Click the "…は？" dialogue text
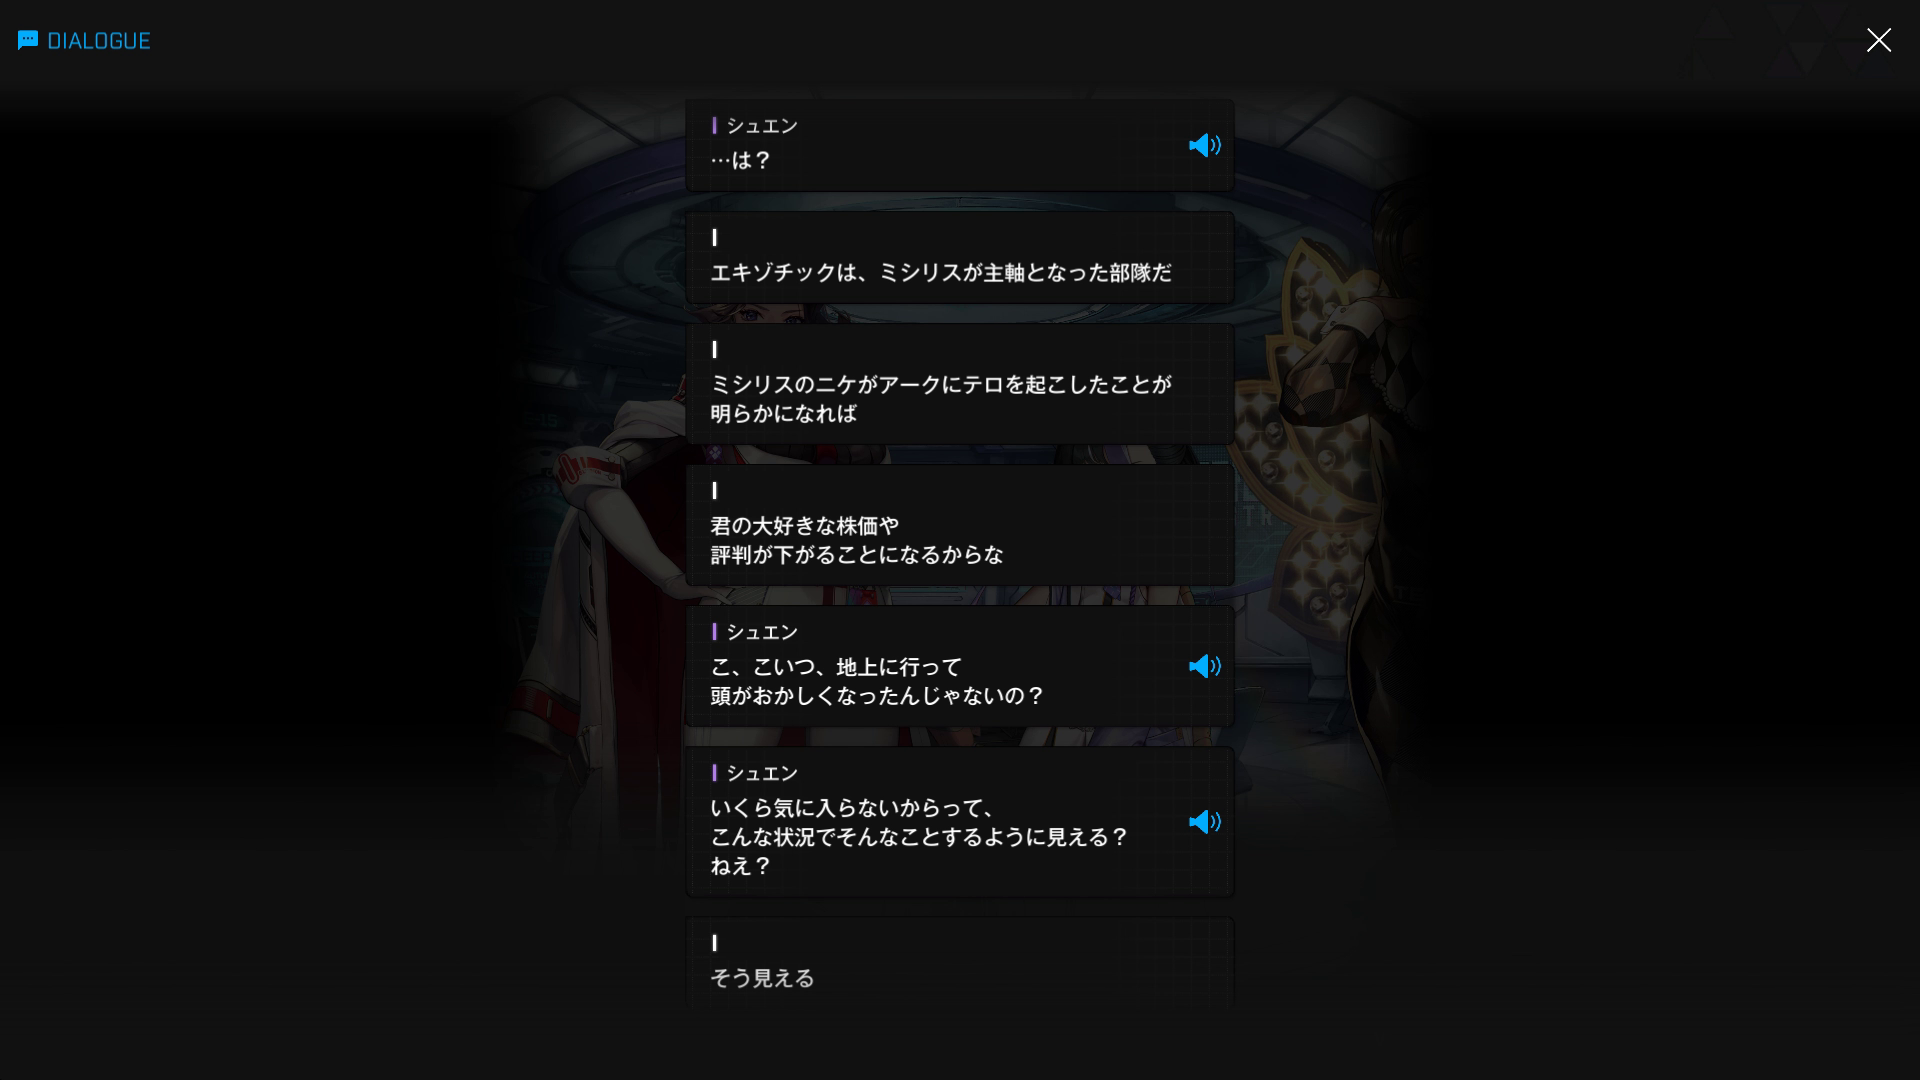Viewport: 1920px width, 1080px height. (x=741, y=161)
